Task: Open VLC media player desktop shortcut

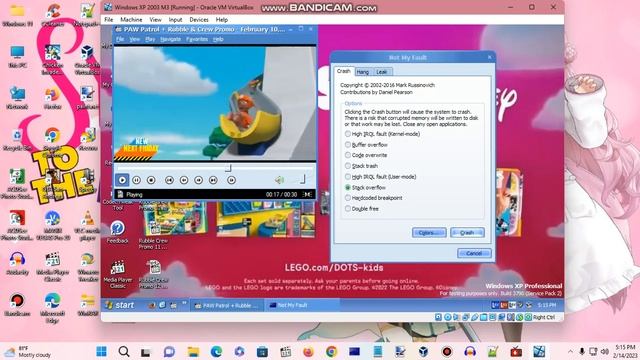Action: click(87, 225)
